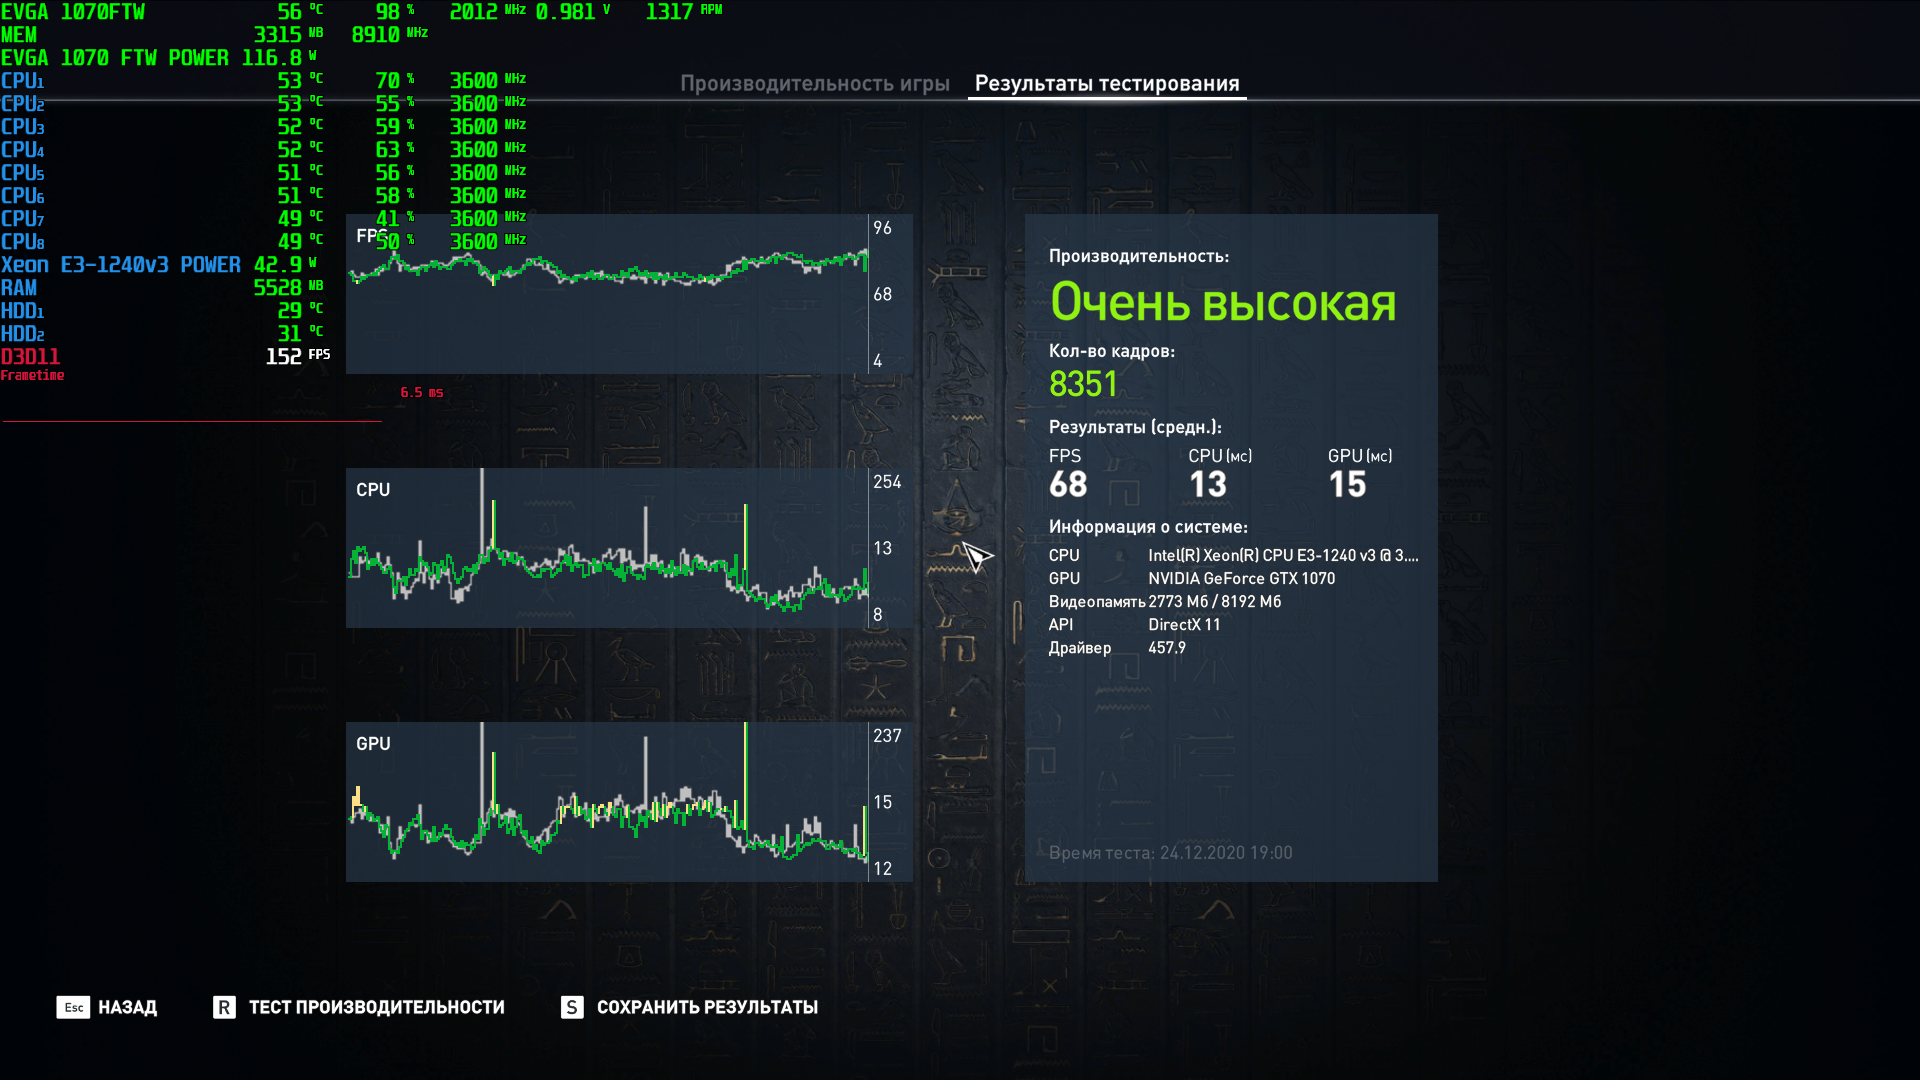Go back with НАЗАД button
Image resolution: width=1920 pixels, height=1080 pixels.
(127, 1007)
